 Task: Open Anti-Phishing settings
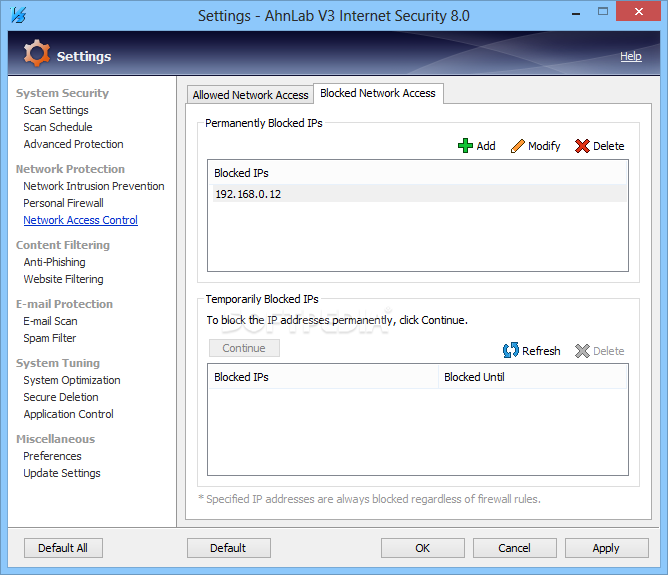pos(55,262)
